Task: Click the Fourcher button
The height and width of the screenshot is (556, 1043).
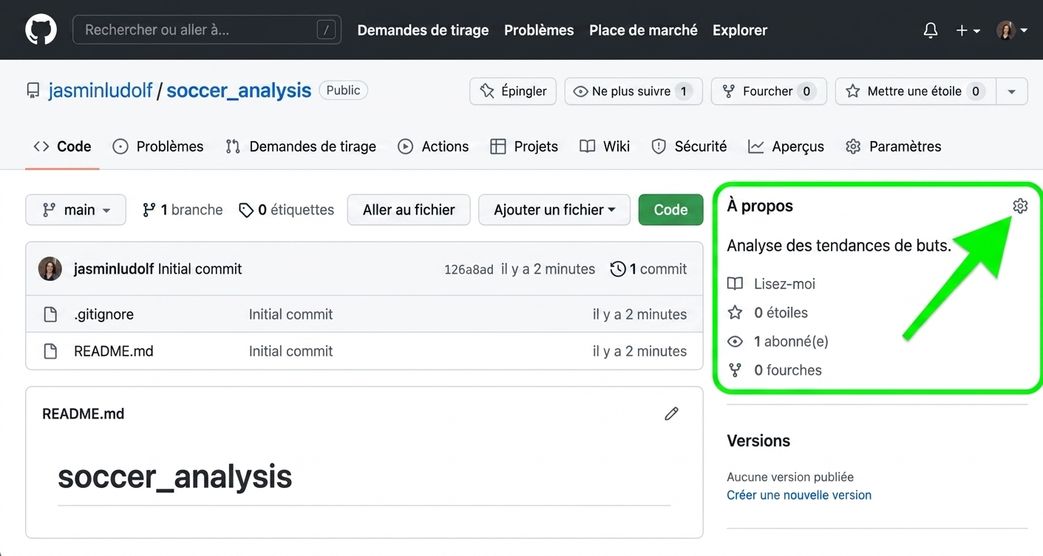Action: pyautogui.click(x=769, y=91)
